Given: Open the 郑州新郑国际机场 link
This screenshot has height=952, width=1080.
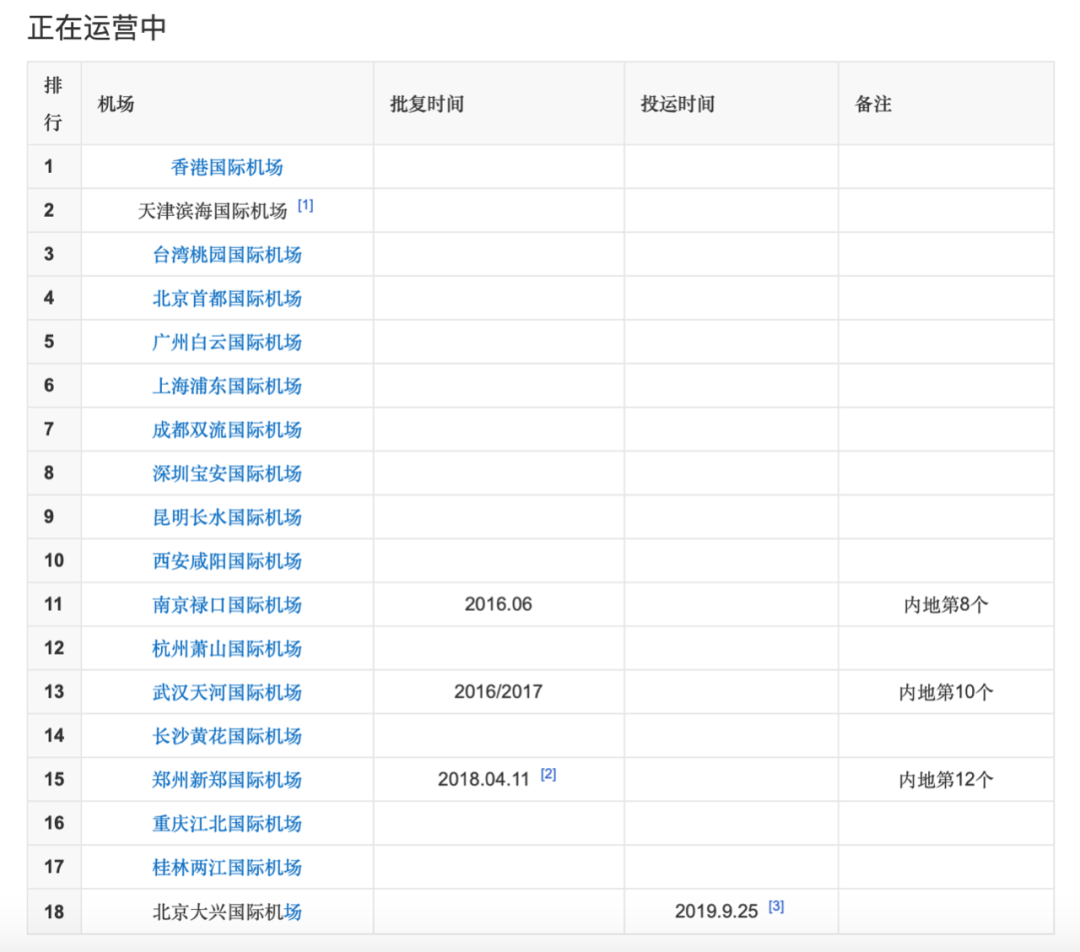Looking at the screenshot, I should pos(227,779).
